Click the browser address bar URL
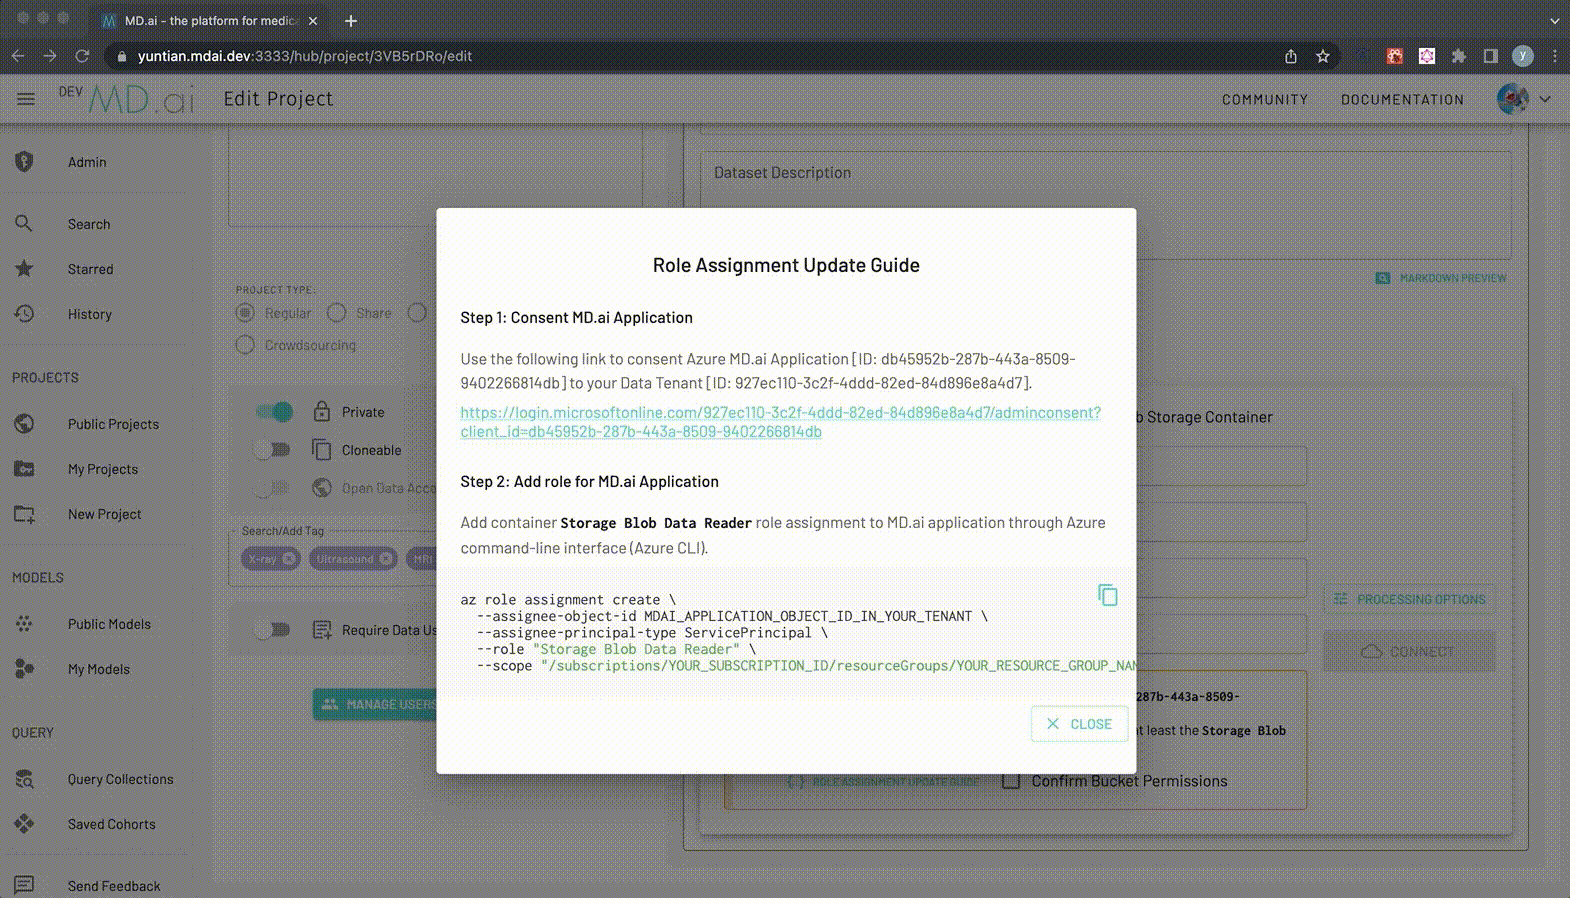Viewport: 1570px width, 898px height. (x=305, y=56)
